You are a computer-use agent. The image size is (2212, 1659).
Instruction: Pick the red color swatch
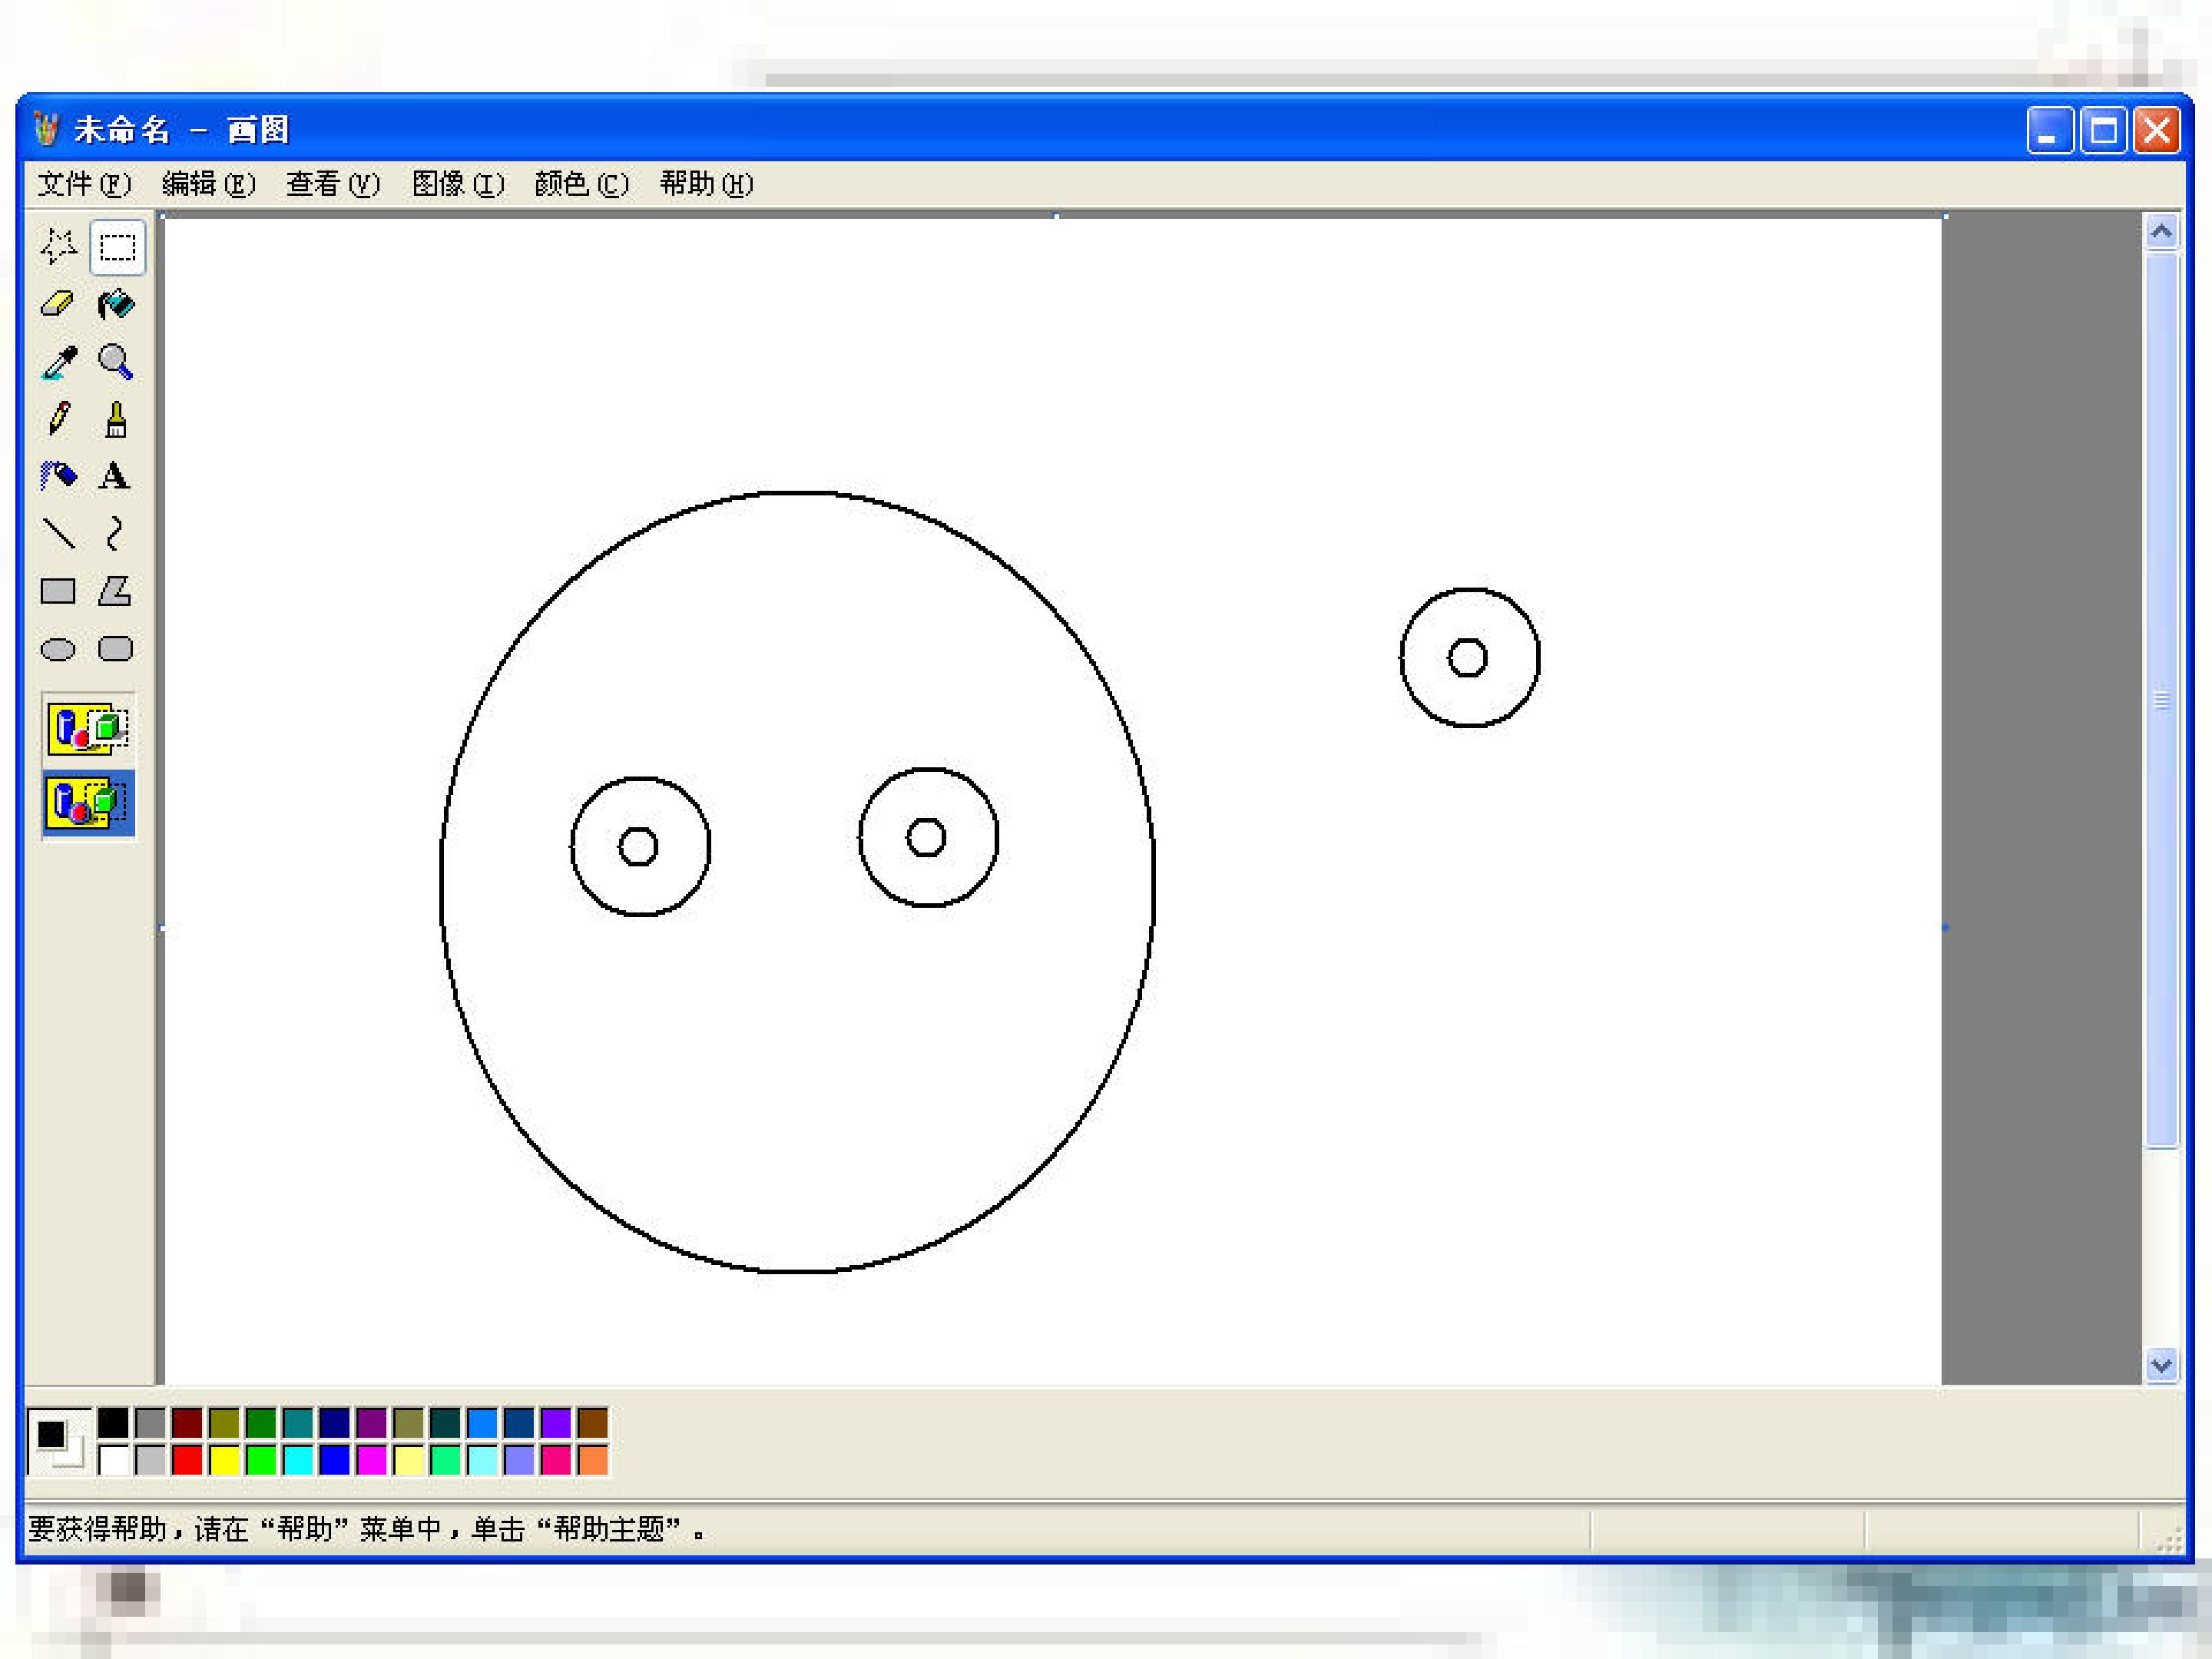[187, 1460]
